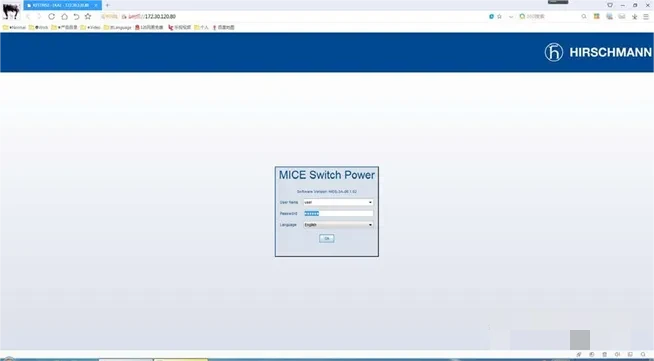Open the Language dropdown set to English
The image size is (654, 361).
point(338,225)
